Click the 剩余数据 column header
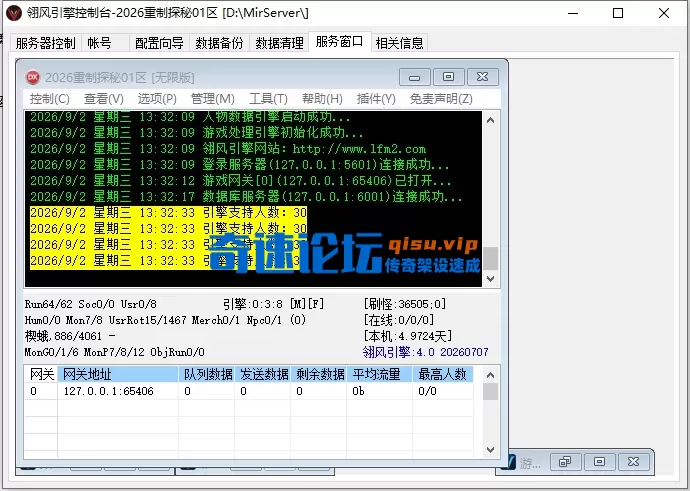 coord(319,374)
